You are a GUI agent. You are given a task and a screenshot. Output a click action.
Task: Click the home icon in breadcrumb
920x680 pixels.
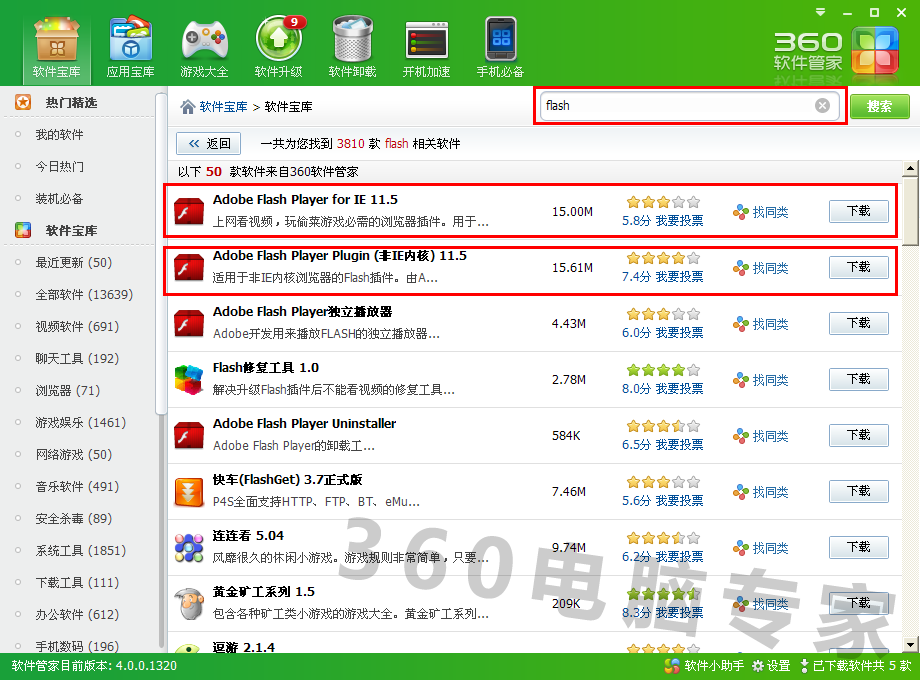coord(188,107)
